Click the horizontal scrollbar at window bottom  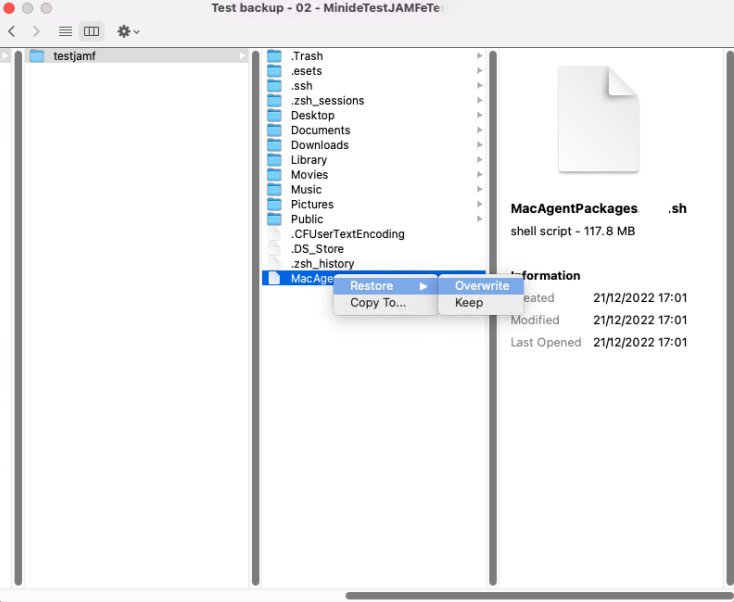point(539,596)
